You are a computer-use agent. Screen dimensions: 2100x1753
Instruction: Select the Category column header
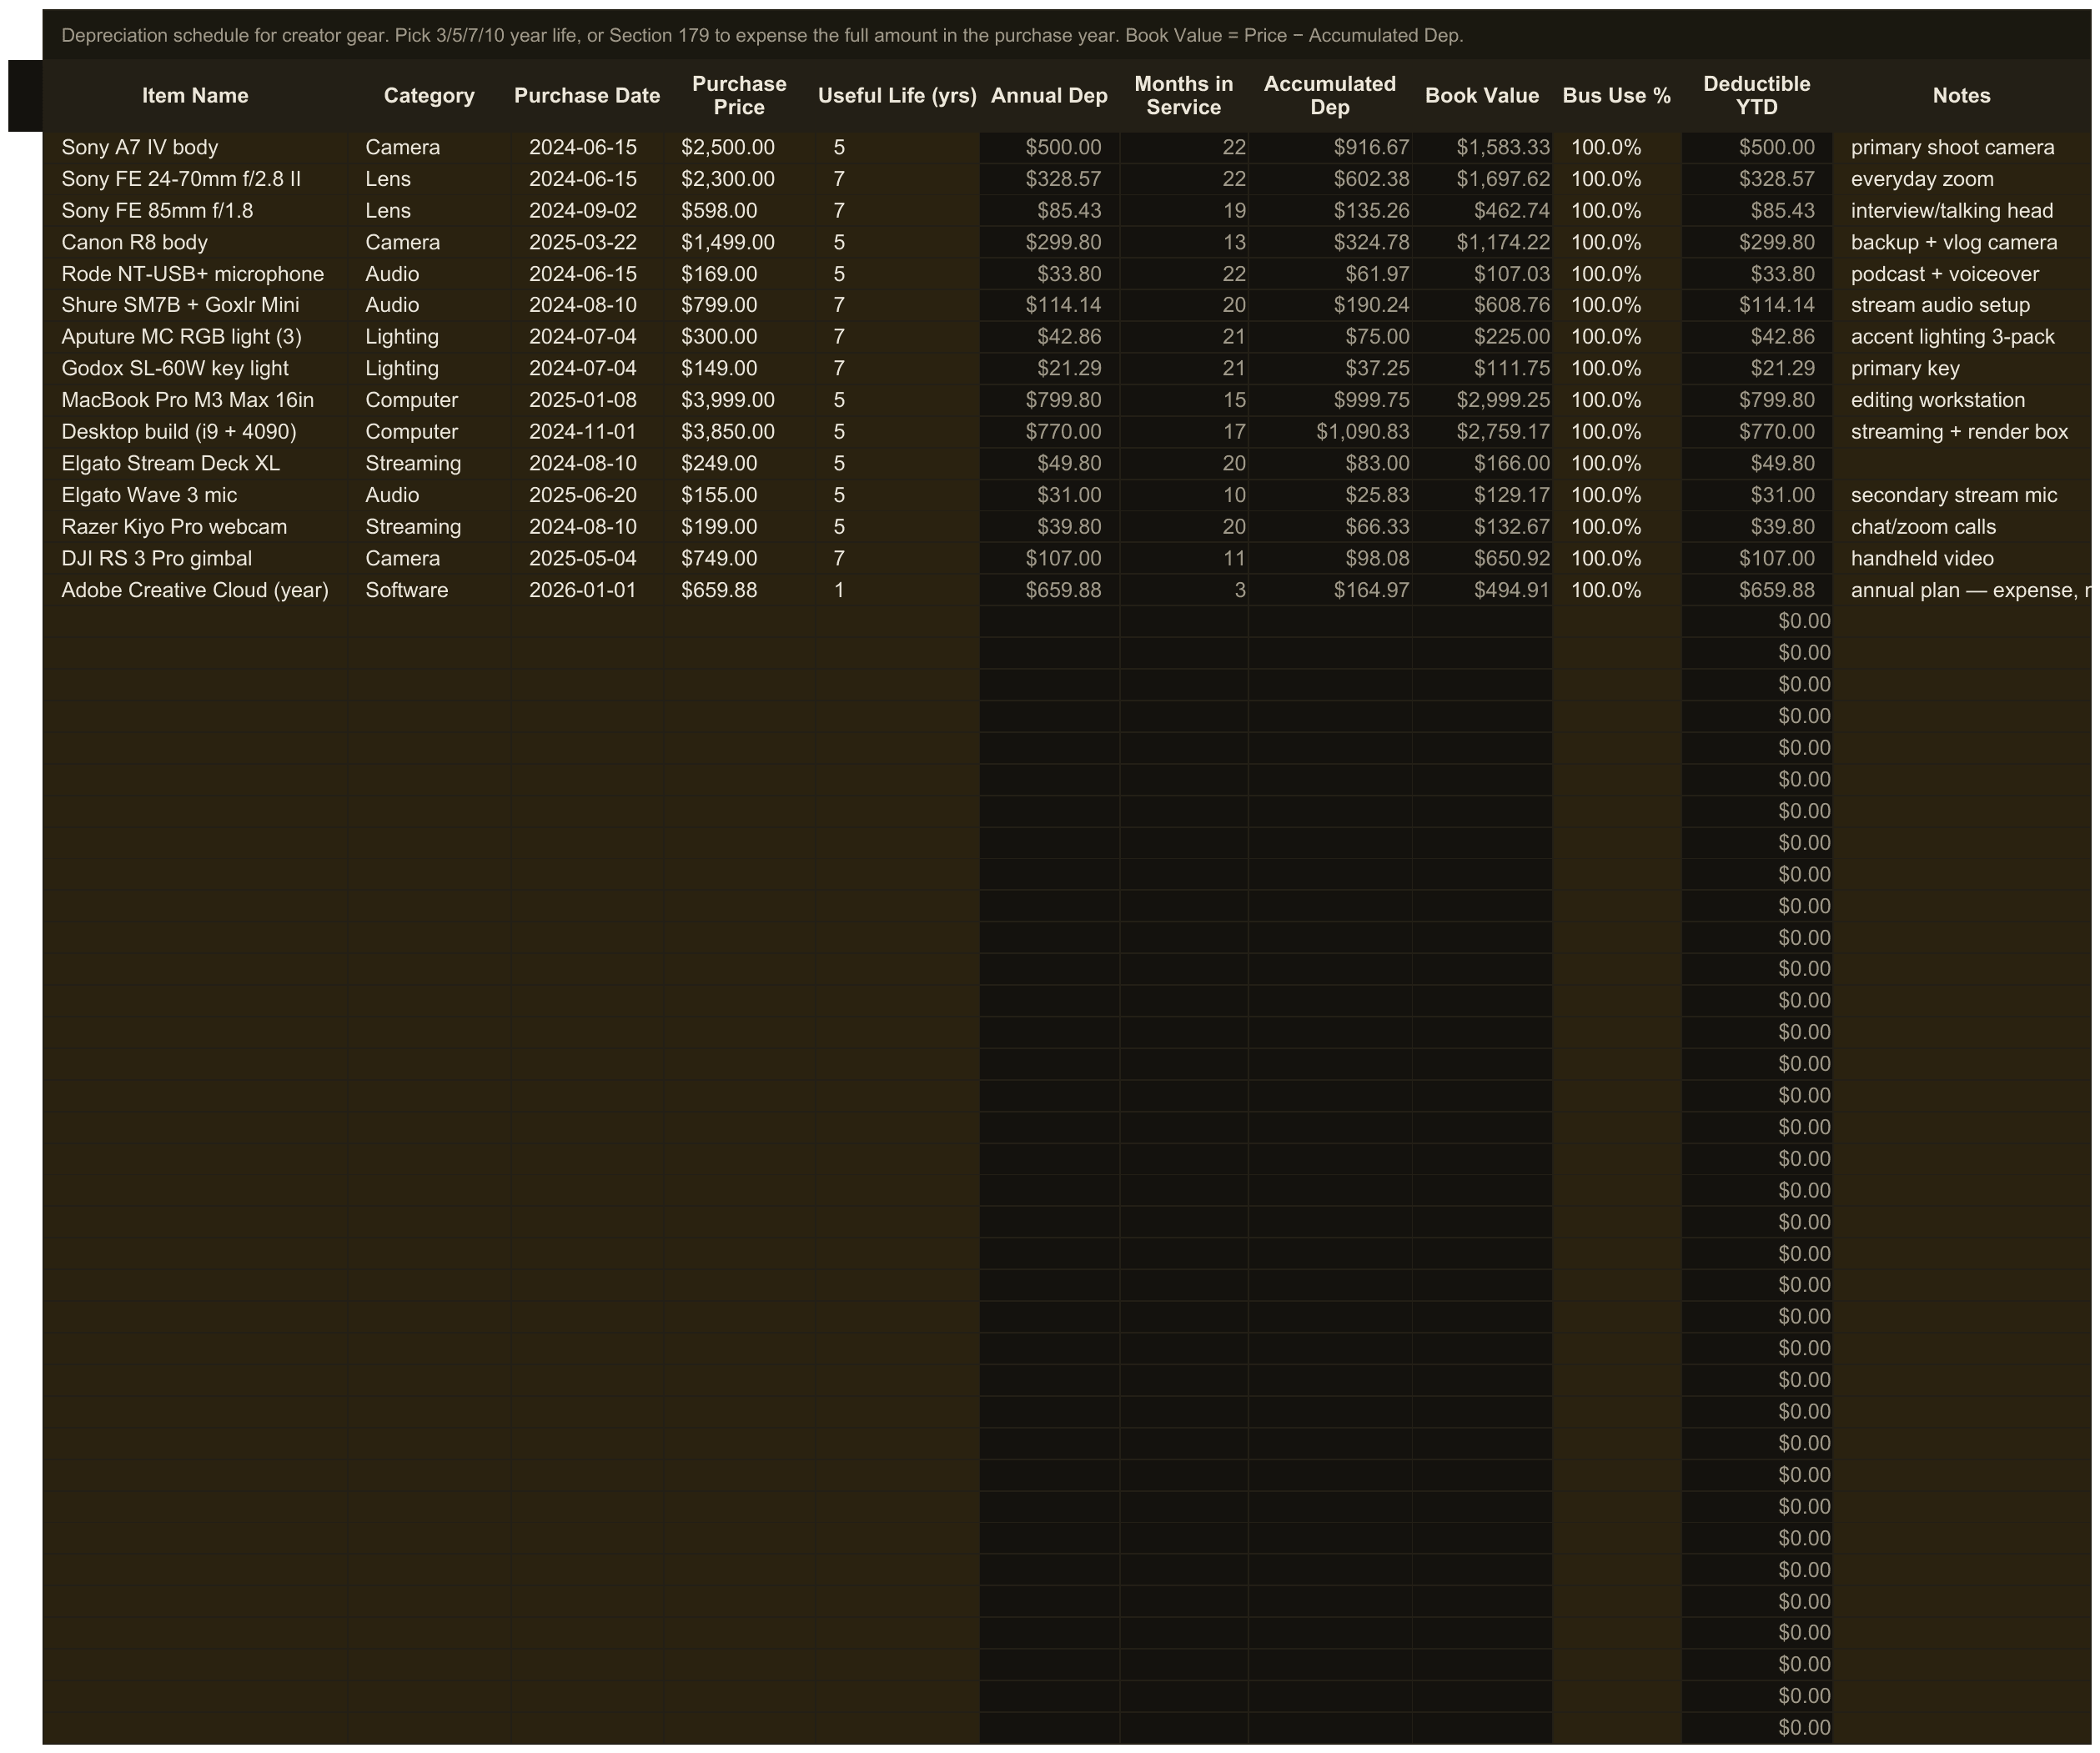(x=429, y=96)
